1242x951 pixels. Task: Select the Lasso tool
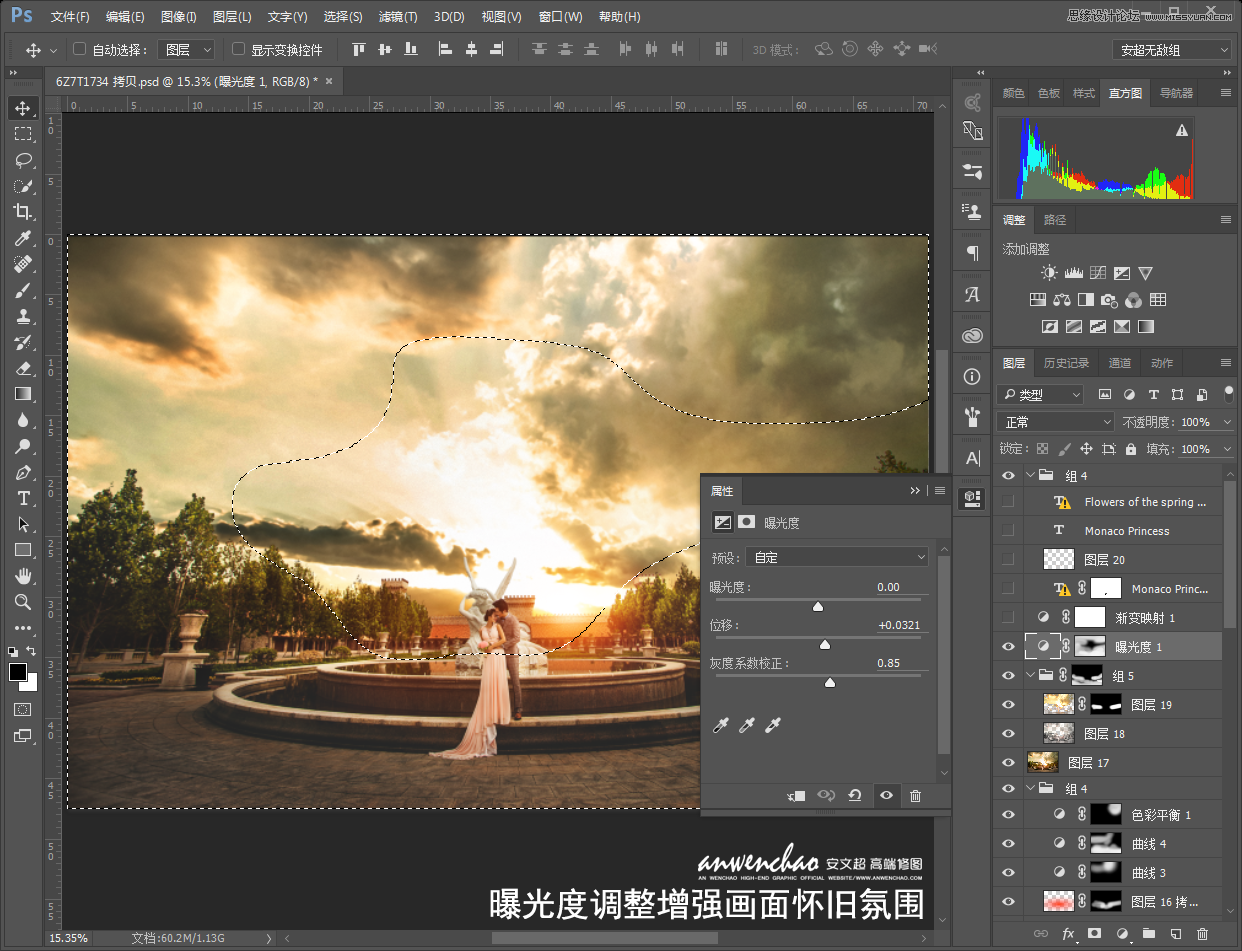click(x=22, y=160)
